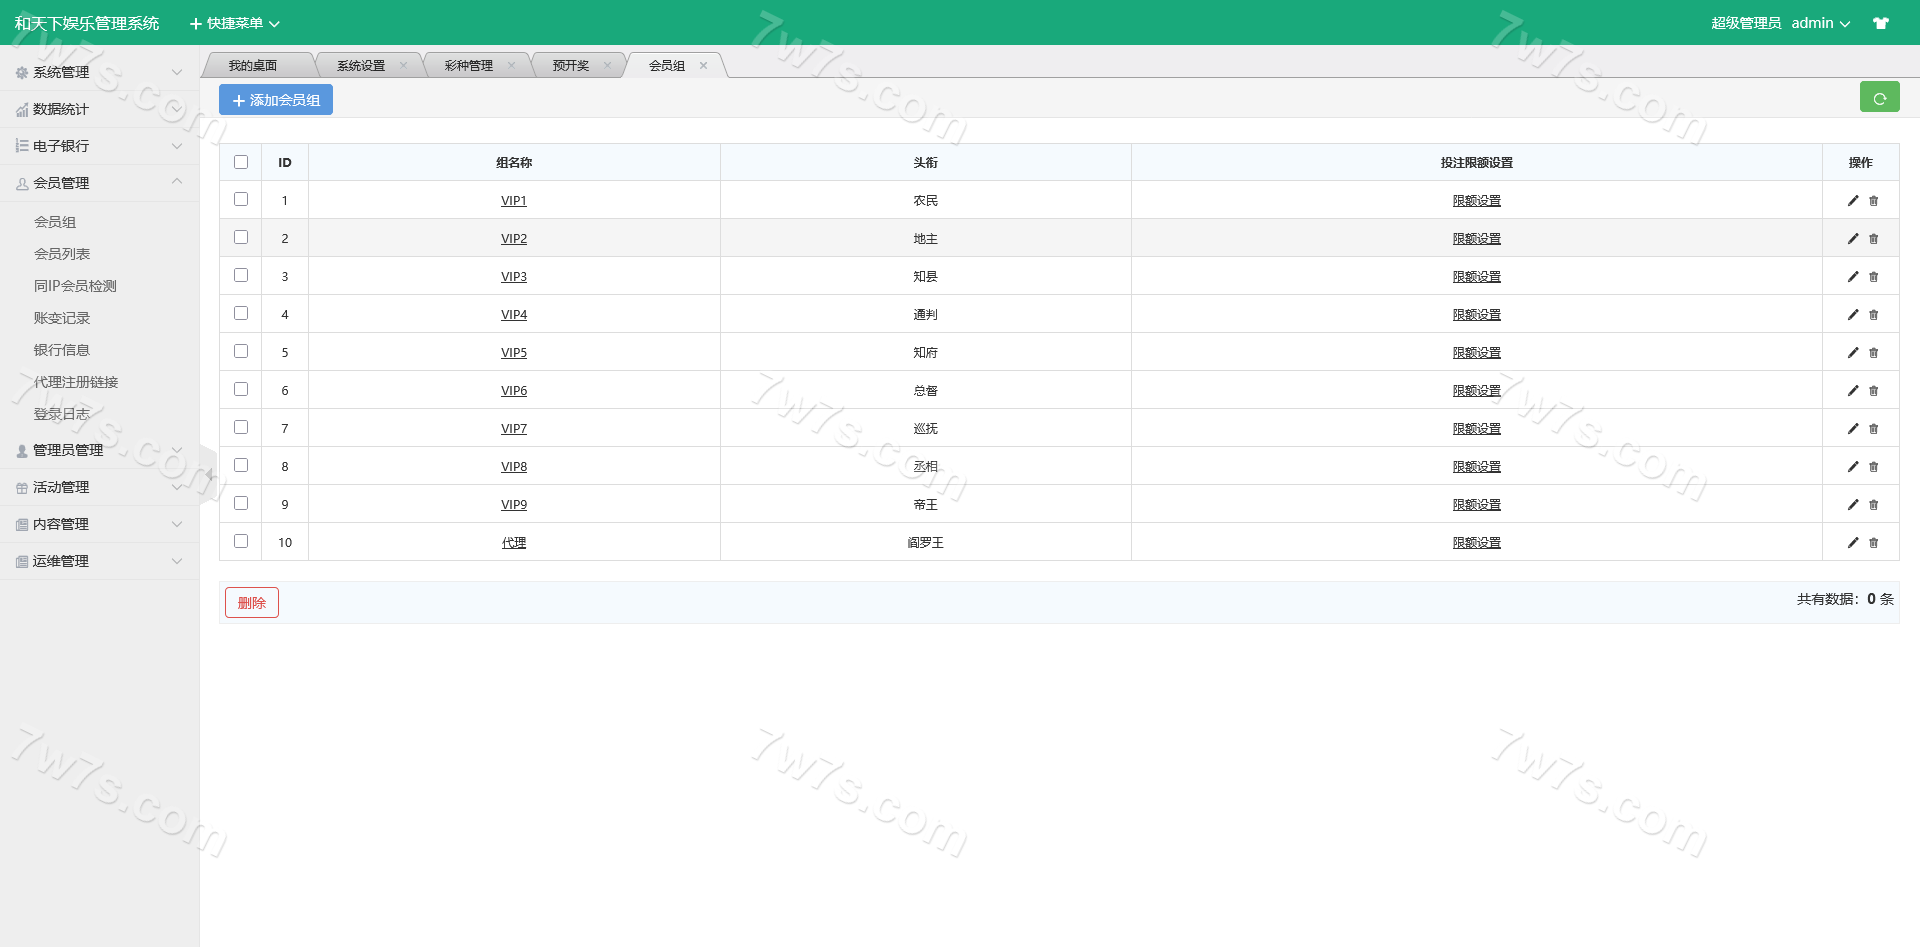Switch to the 我的桌面 tab
Viewport: 1920px width, 947px height.
(253, 66)
